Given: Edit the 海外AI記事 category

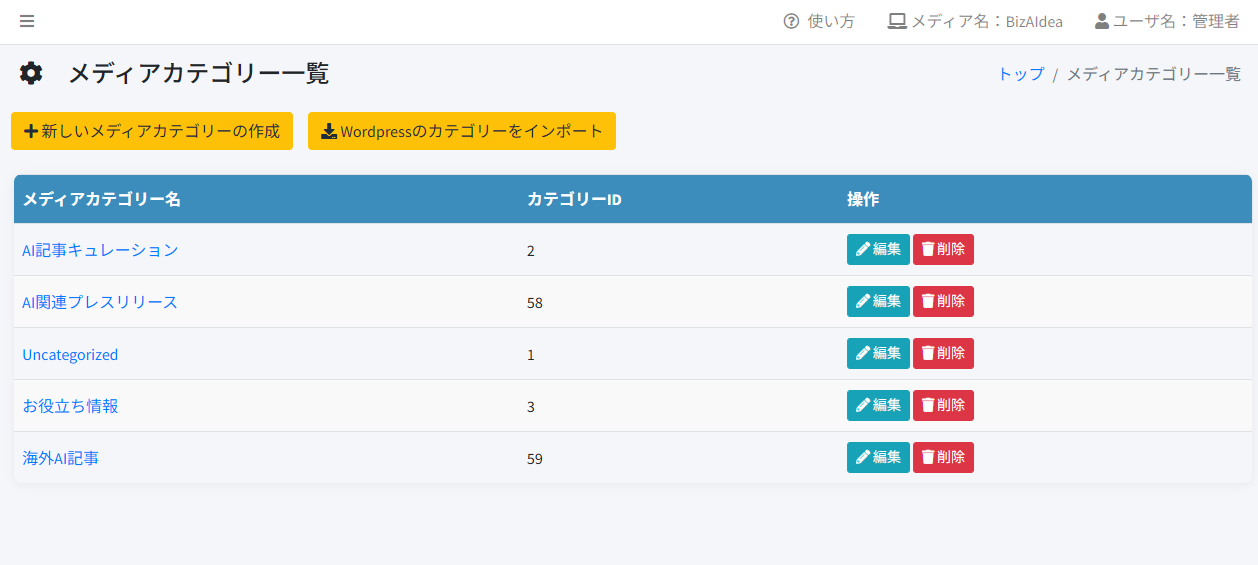Looking at the screenshot, I should coord(877,457).
